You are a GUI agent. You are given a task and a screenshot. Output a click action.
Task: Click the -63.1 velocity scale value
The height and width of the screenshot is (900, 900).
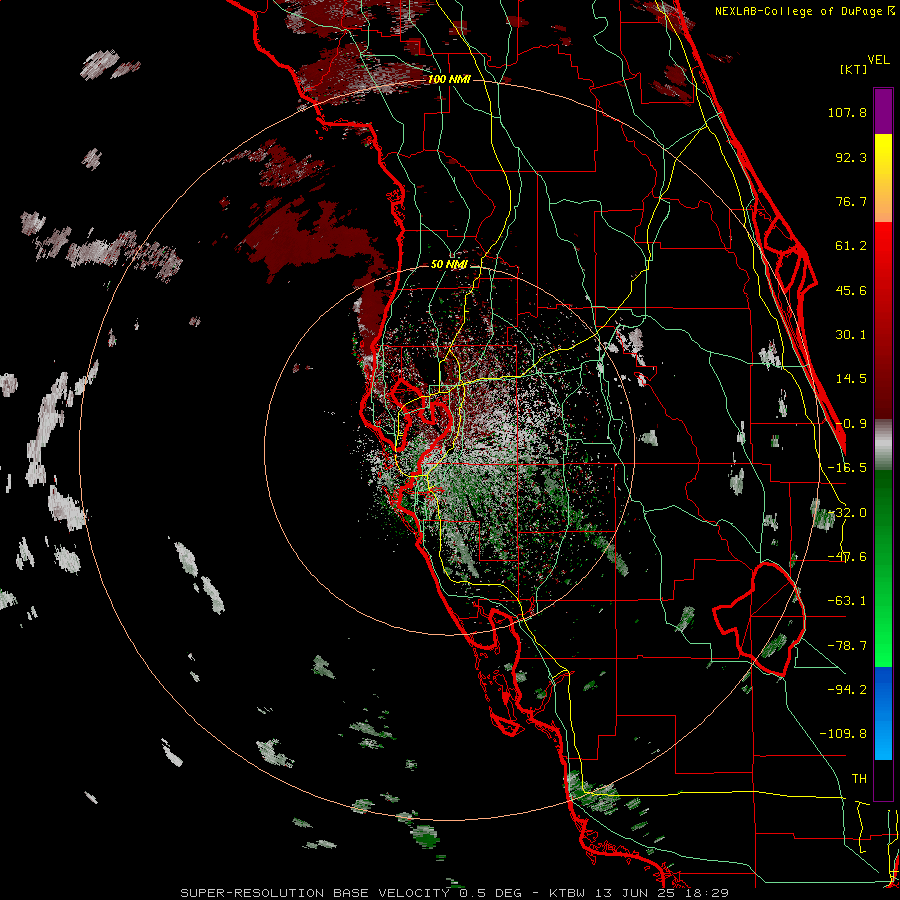click(847, 601)
